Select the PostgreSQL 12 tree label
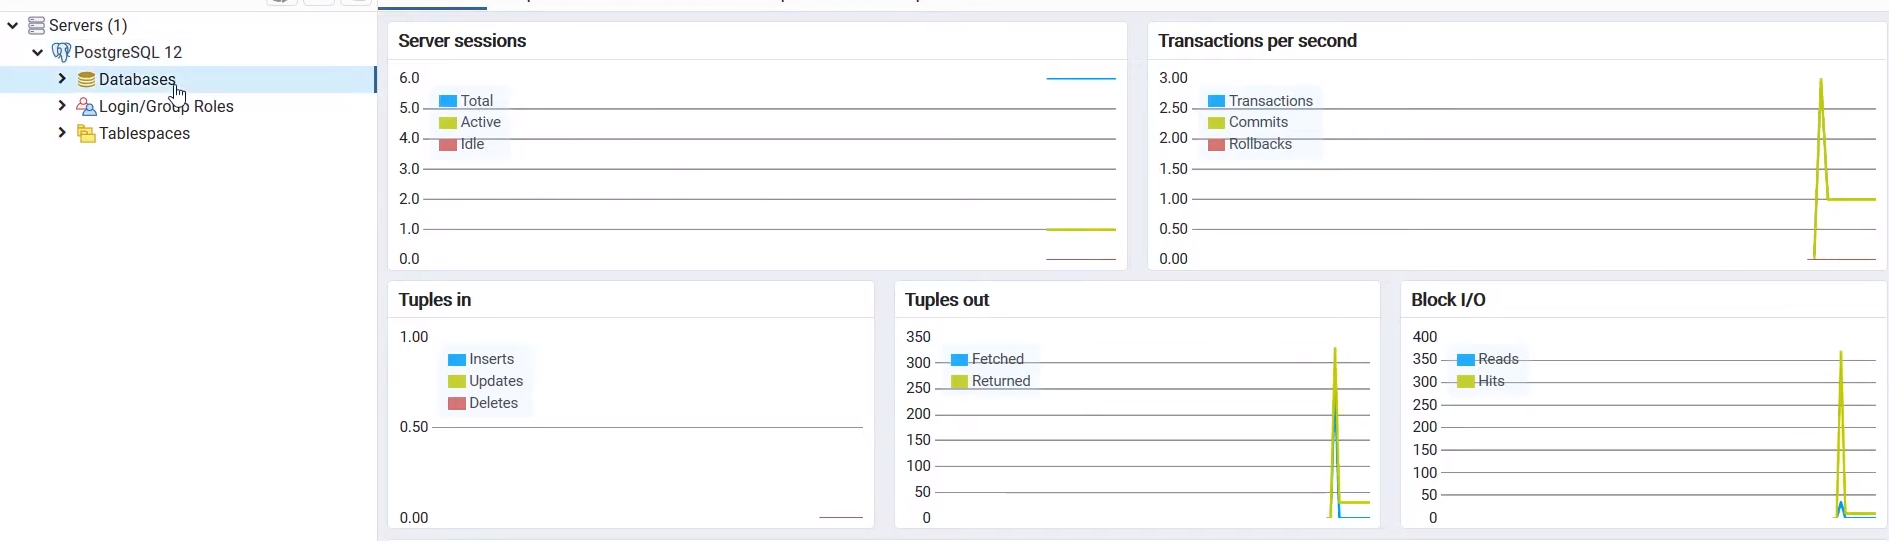The width and height of the screenshot is (1889, 541). point(128,52)
